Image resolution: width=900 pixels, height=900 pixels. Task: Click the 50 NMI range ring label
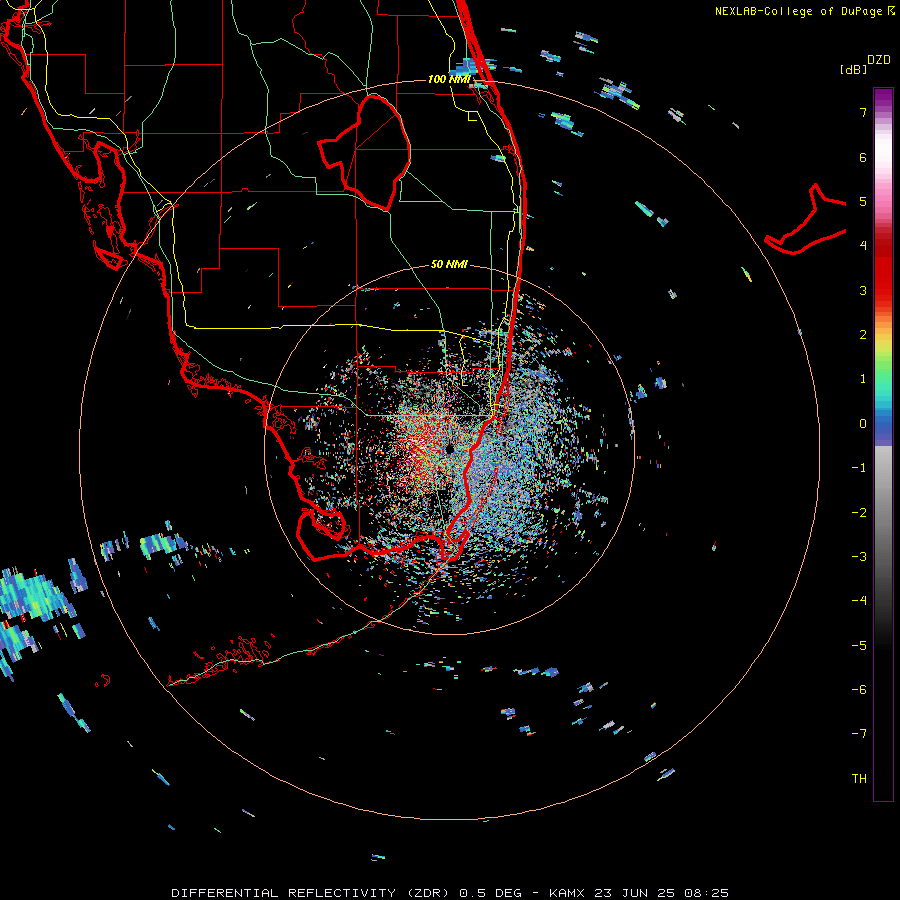tap(449, 264)
